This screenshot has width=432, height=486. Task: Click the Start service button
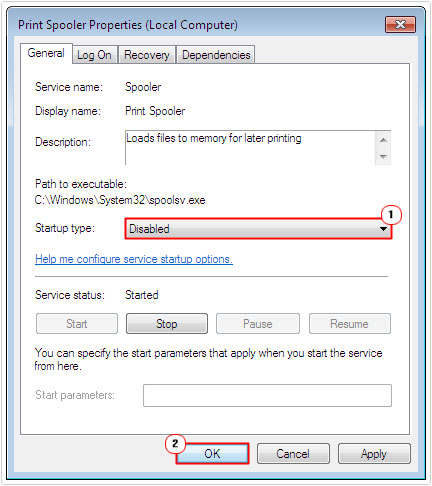click(77, 324)
